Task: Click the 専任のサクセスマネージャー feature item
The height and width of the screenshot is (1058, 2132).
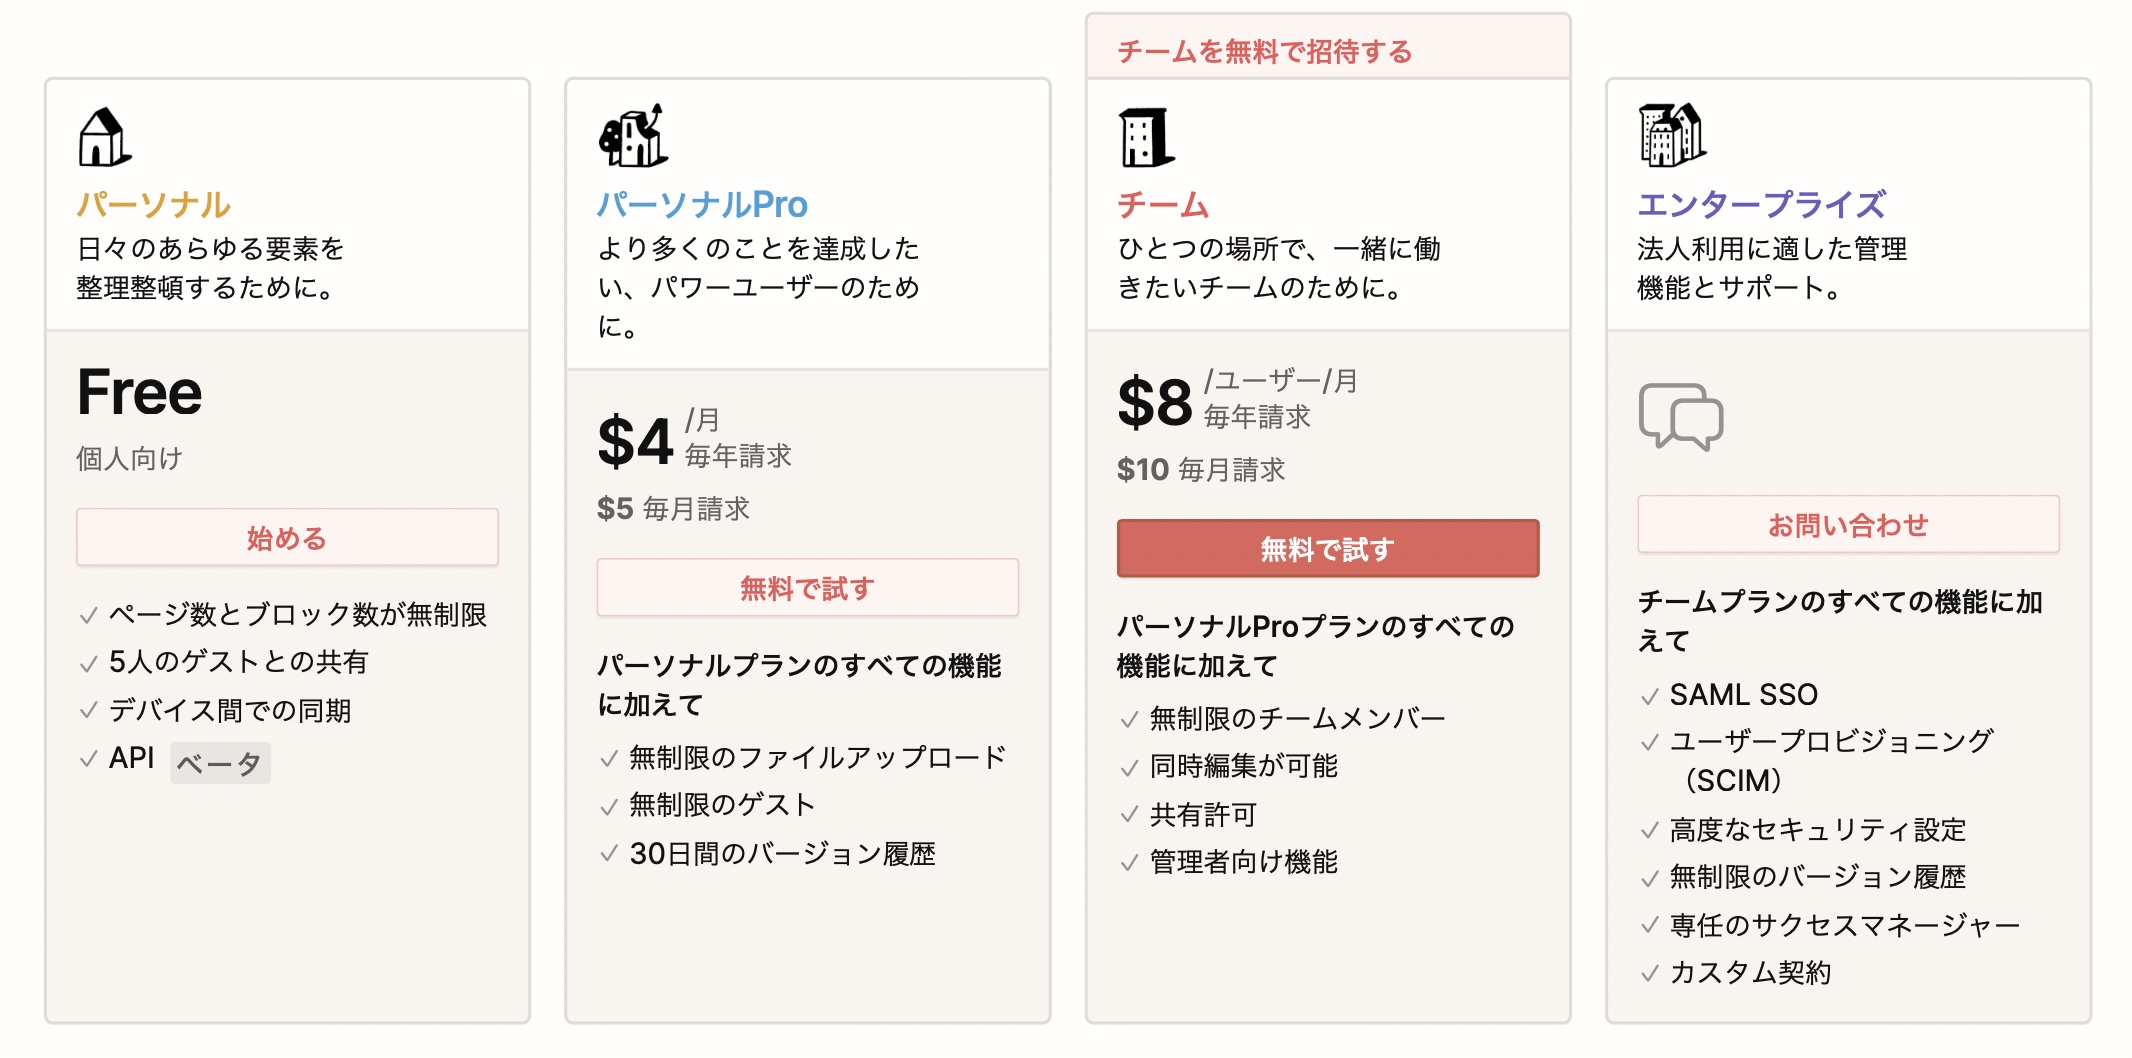Action: (1844, 925)
